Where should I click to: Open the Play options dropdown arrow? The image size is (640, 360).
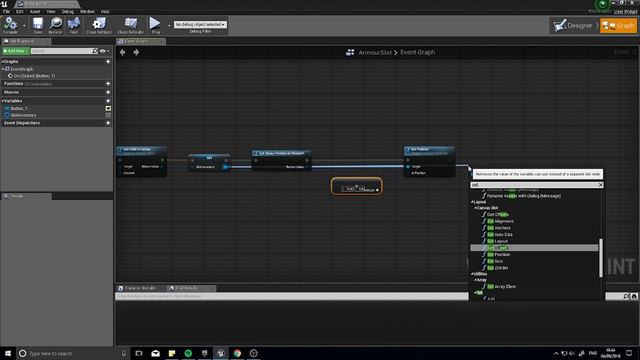[169, 26]
